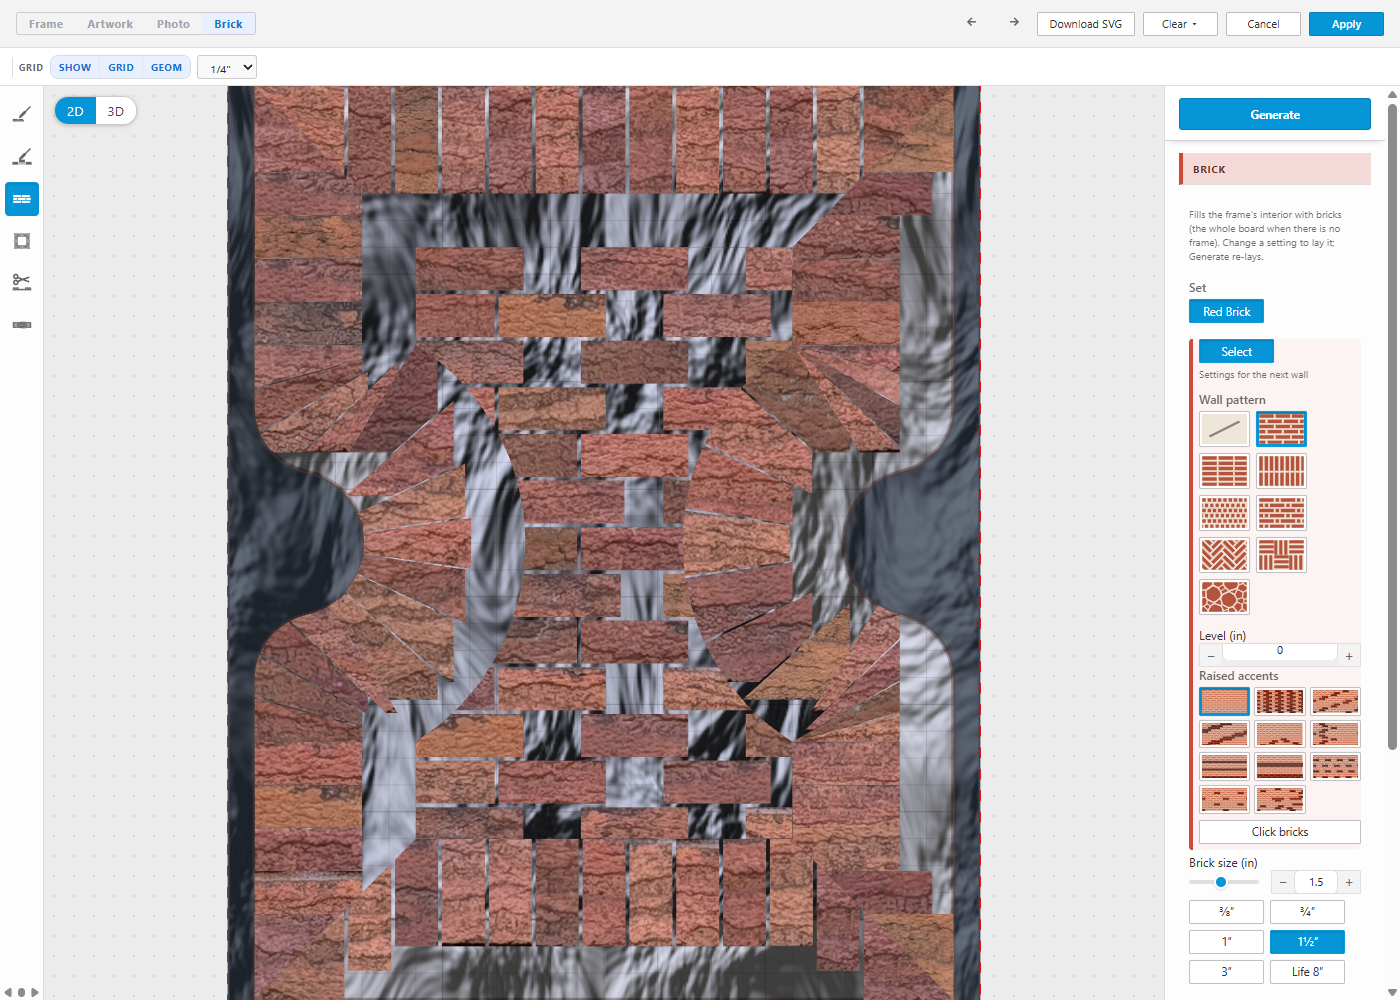Switch the view to 3D
This screenshot has width=1400, height=1000.
(x=116, y=111)
